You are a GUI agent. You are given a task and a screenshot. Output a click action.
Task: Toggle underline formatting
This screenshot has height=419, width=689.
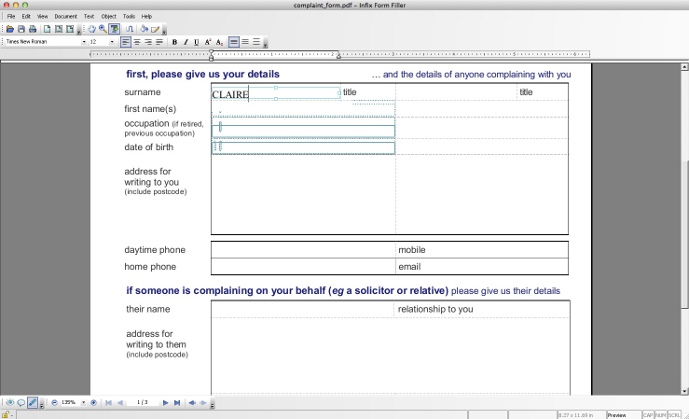196,42
